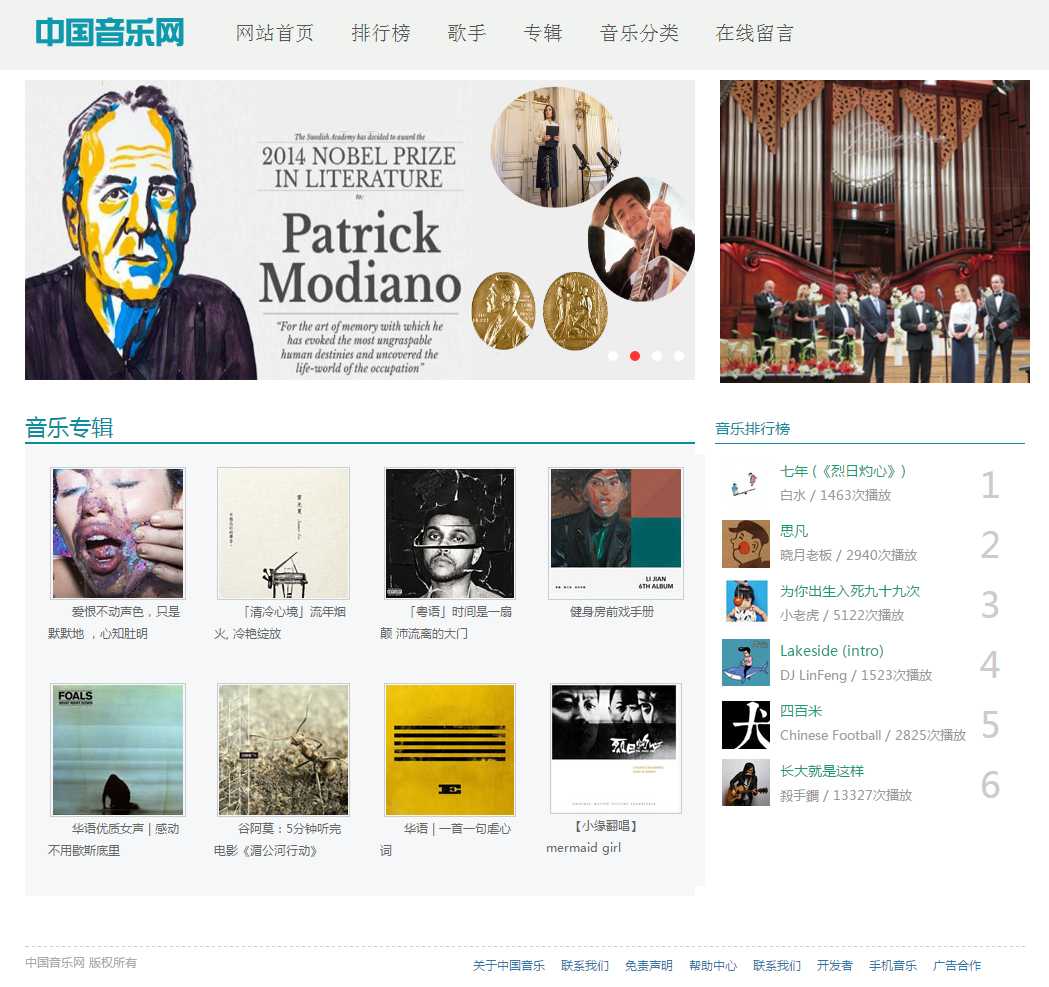Viewport: 1049px width, 987px height.
Task: Open the FOALS album cover thumbnail
Action: point(118,749)
